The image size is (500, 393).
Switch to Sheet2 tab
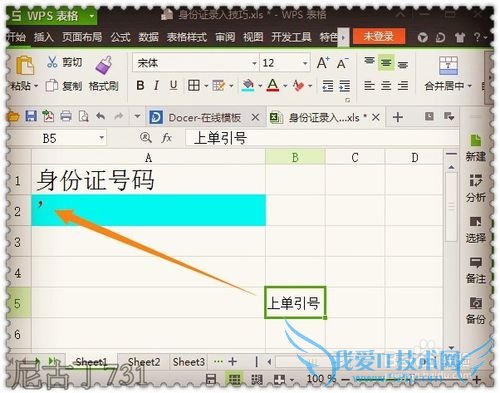pos(144,362)
